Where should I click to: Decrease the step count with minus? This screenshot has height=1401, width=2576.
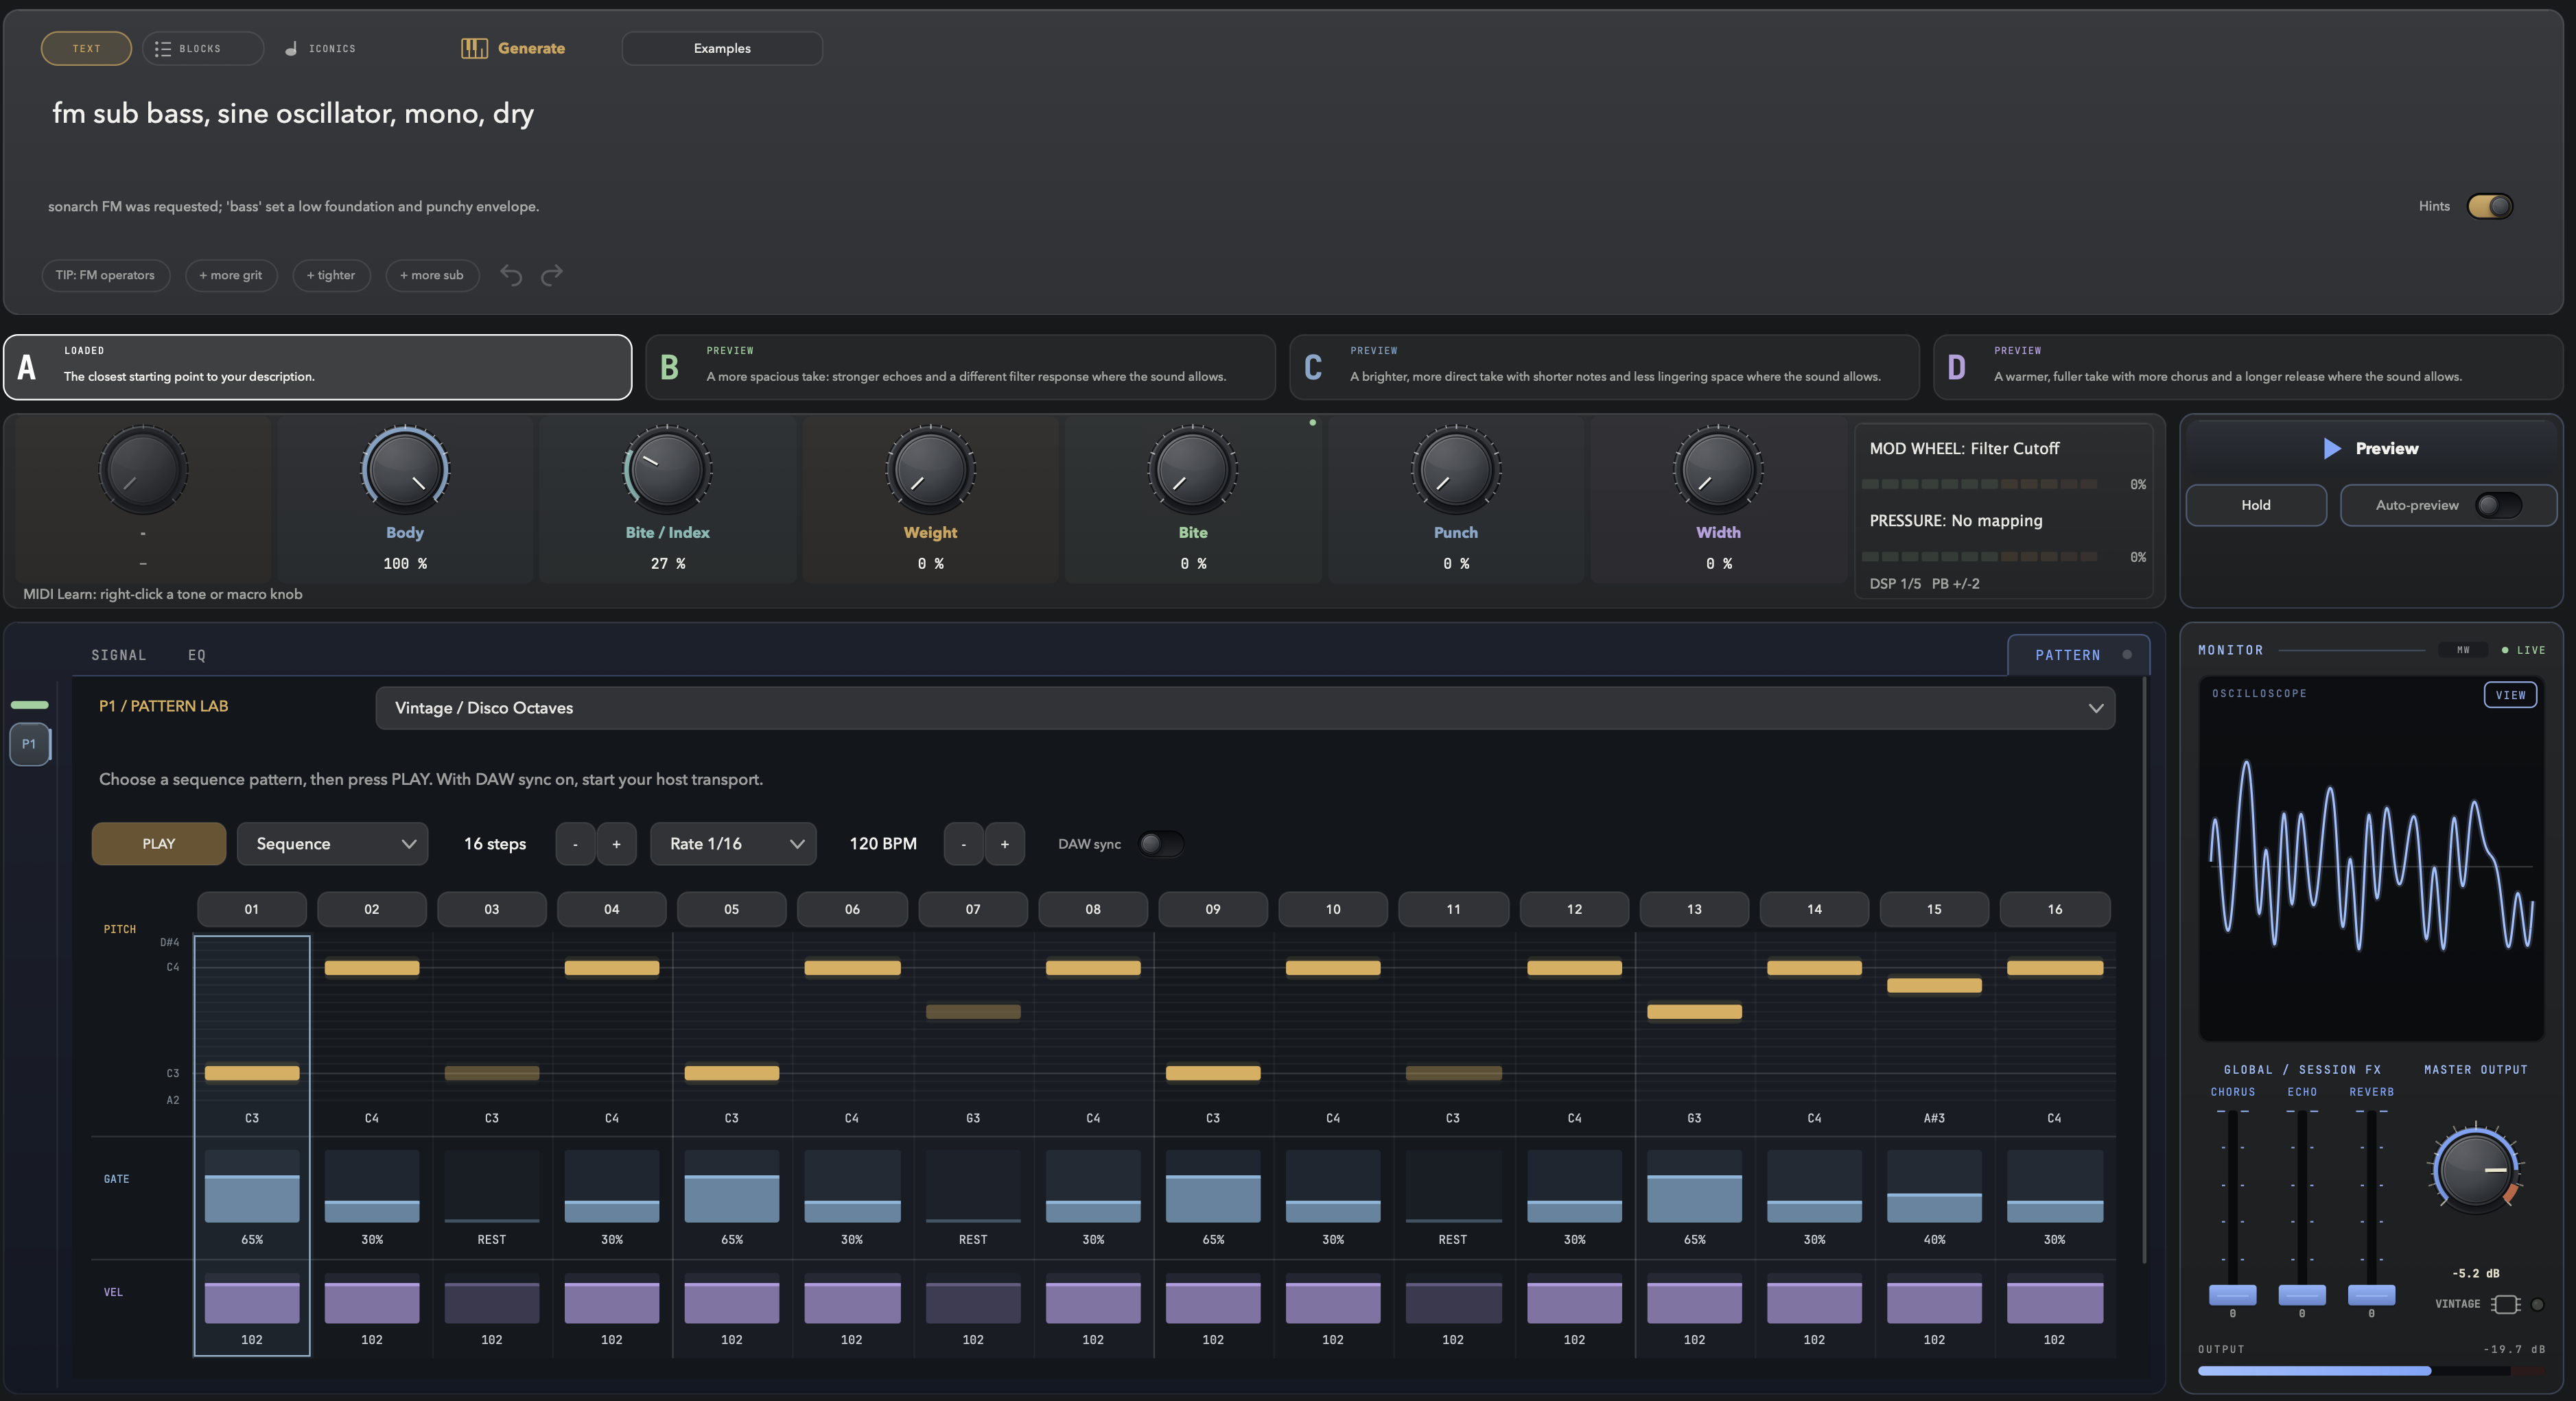pos(575,844)
